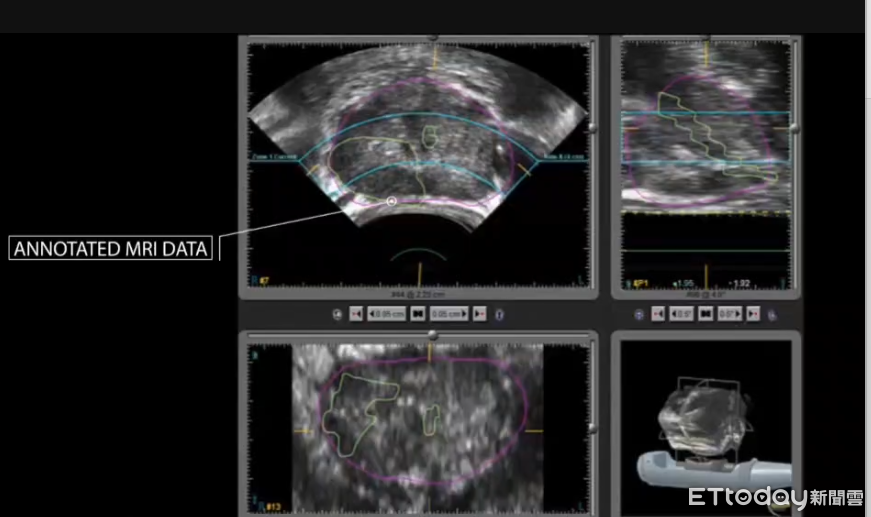Click right 0.05 cm step-forward button
Viewport: 871px width, 517px height.
point(449,314)
